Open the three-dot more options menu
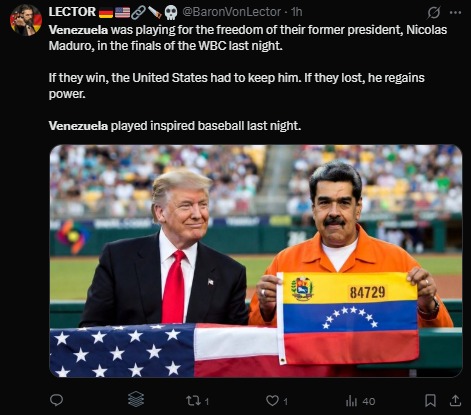 tap(455, 13)
